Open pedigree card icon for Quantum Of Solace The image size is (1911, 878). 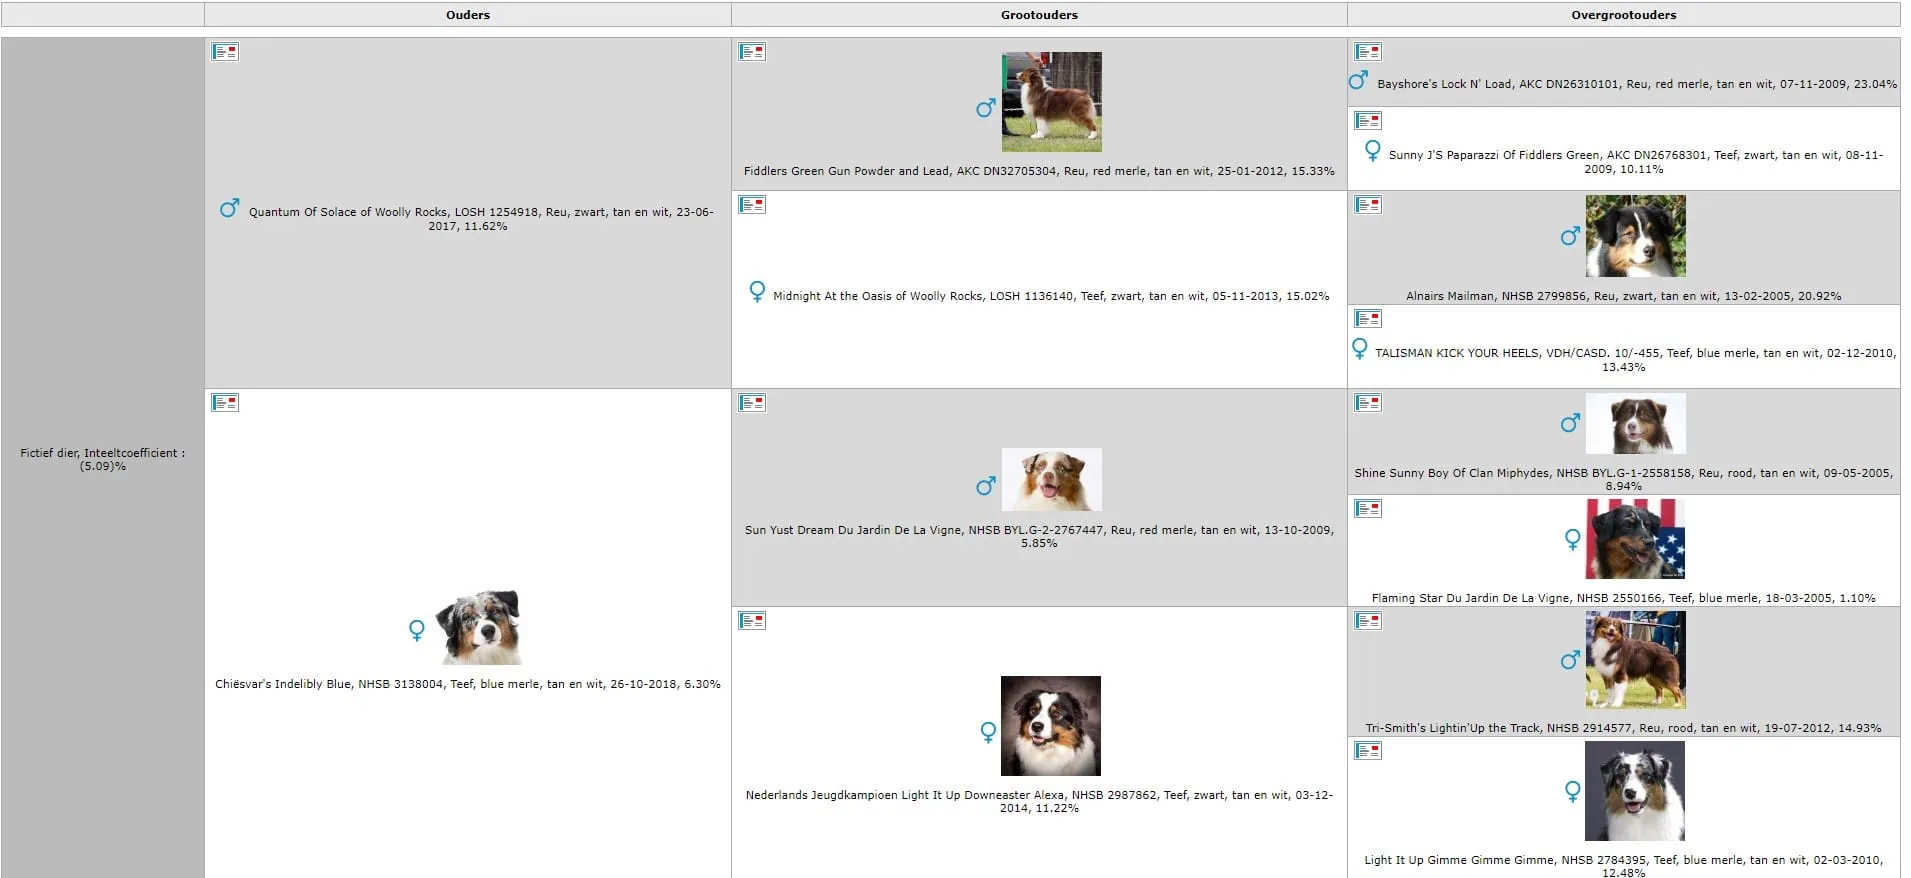(x=225, y=52)
